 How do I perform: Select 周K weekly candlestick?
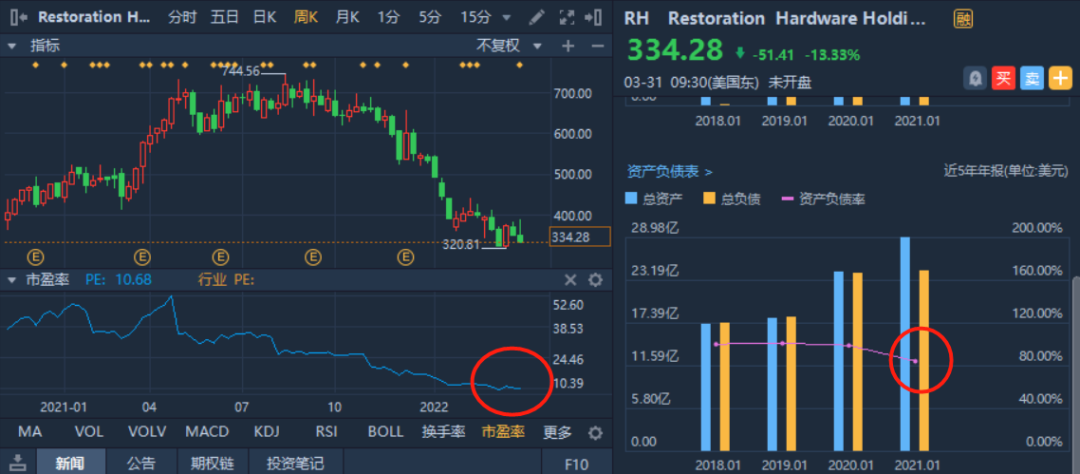(x=306, y=17)
